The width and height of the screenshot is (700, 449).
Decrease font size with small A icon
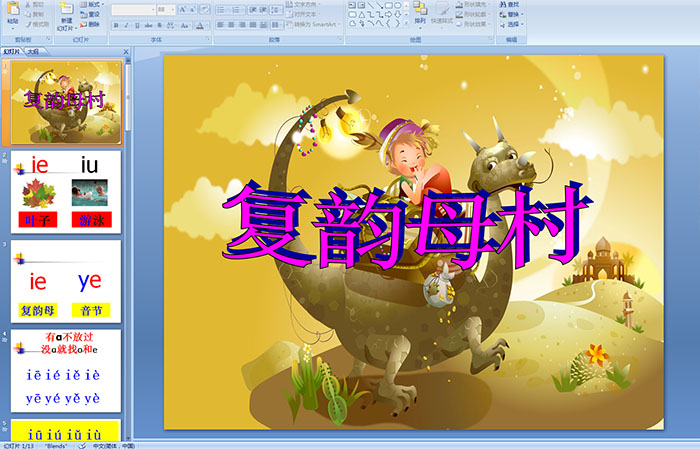click(192, 9)
